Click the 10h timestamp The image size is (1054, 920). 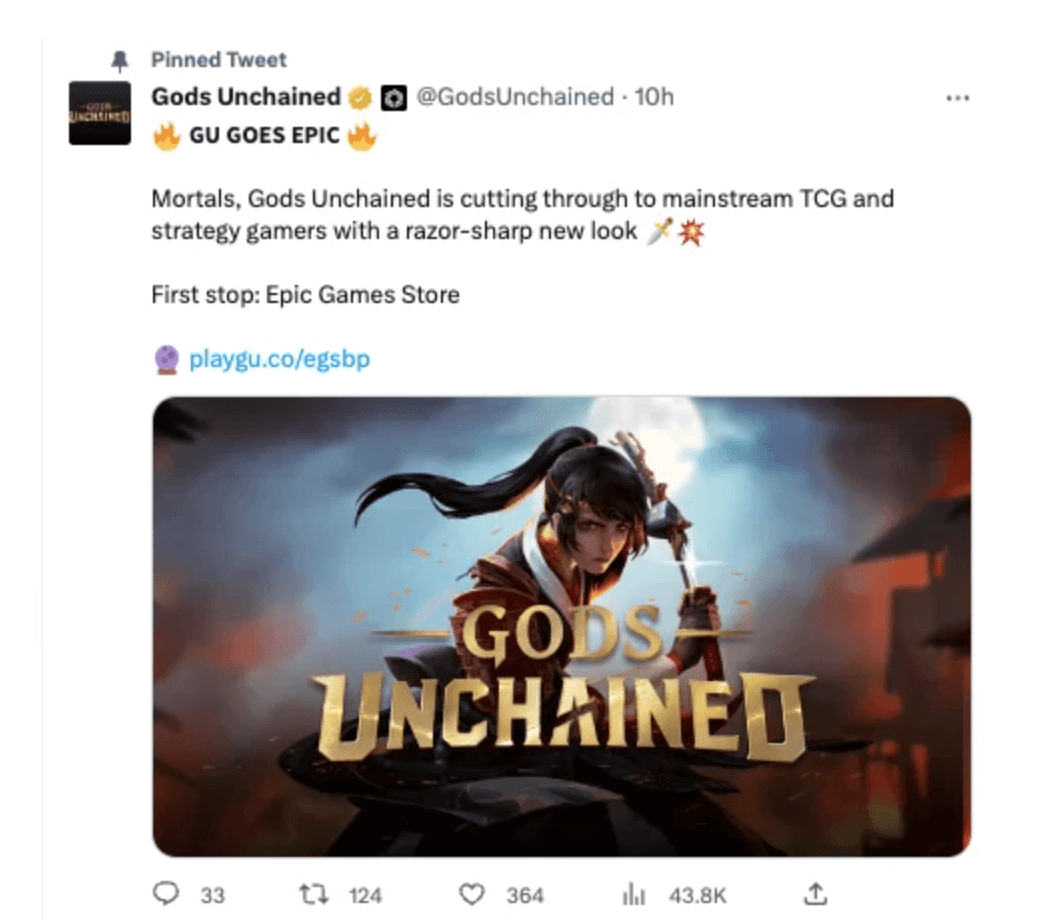point(654,97)
